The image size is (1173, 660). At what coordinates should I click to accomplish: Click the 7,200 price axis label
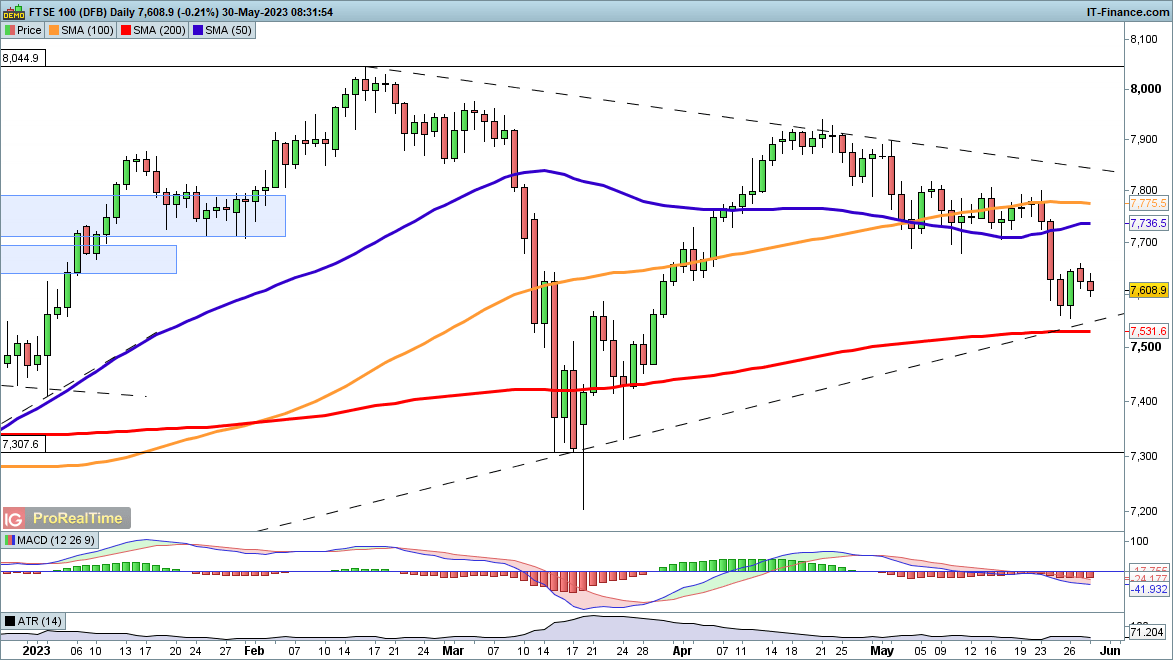[x=1145, y=511]
